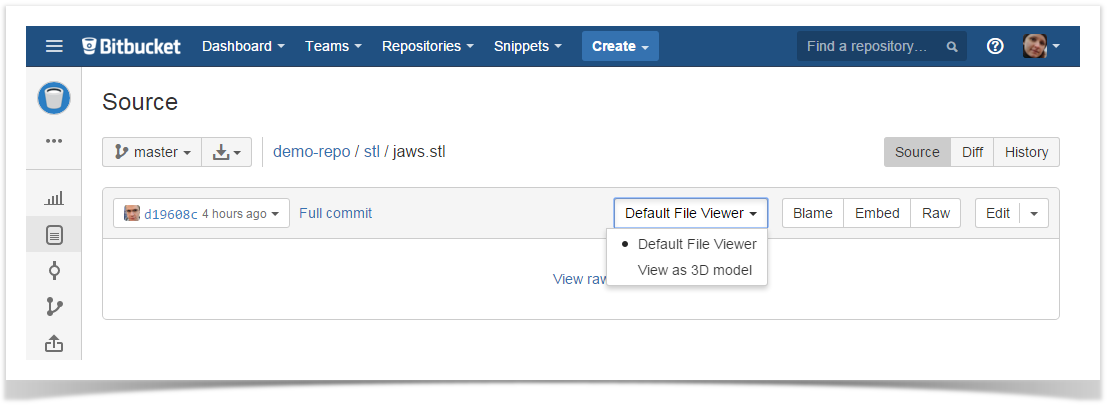Open the Commits sidebar icon
Viewport: 1114px width, 409px height.
[x=54, y=270]
